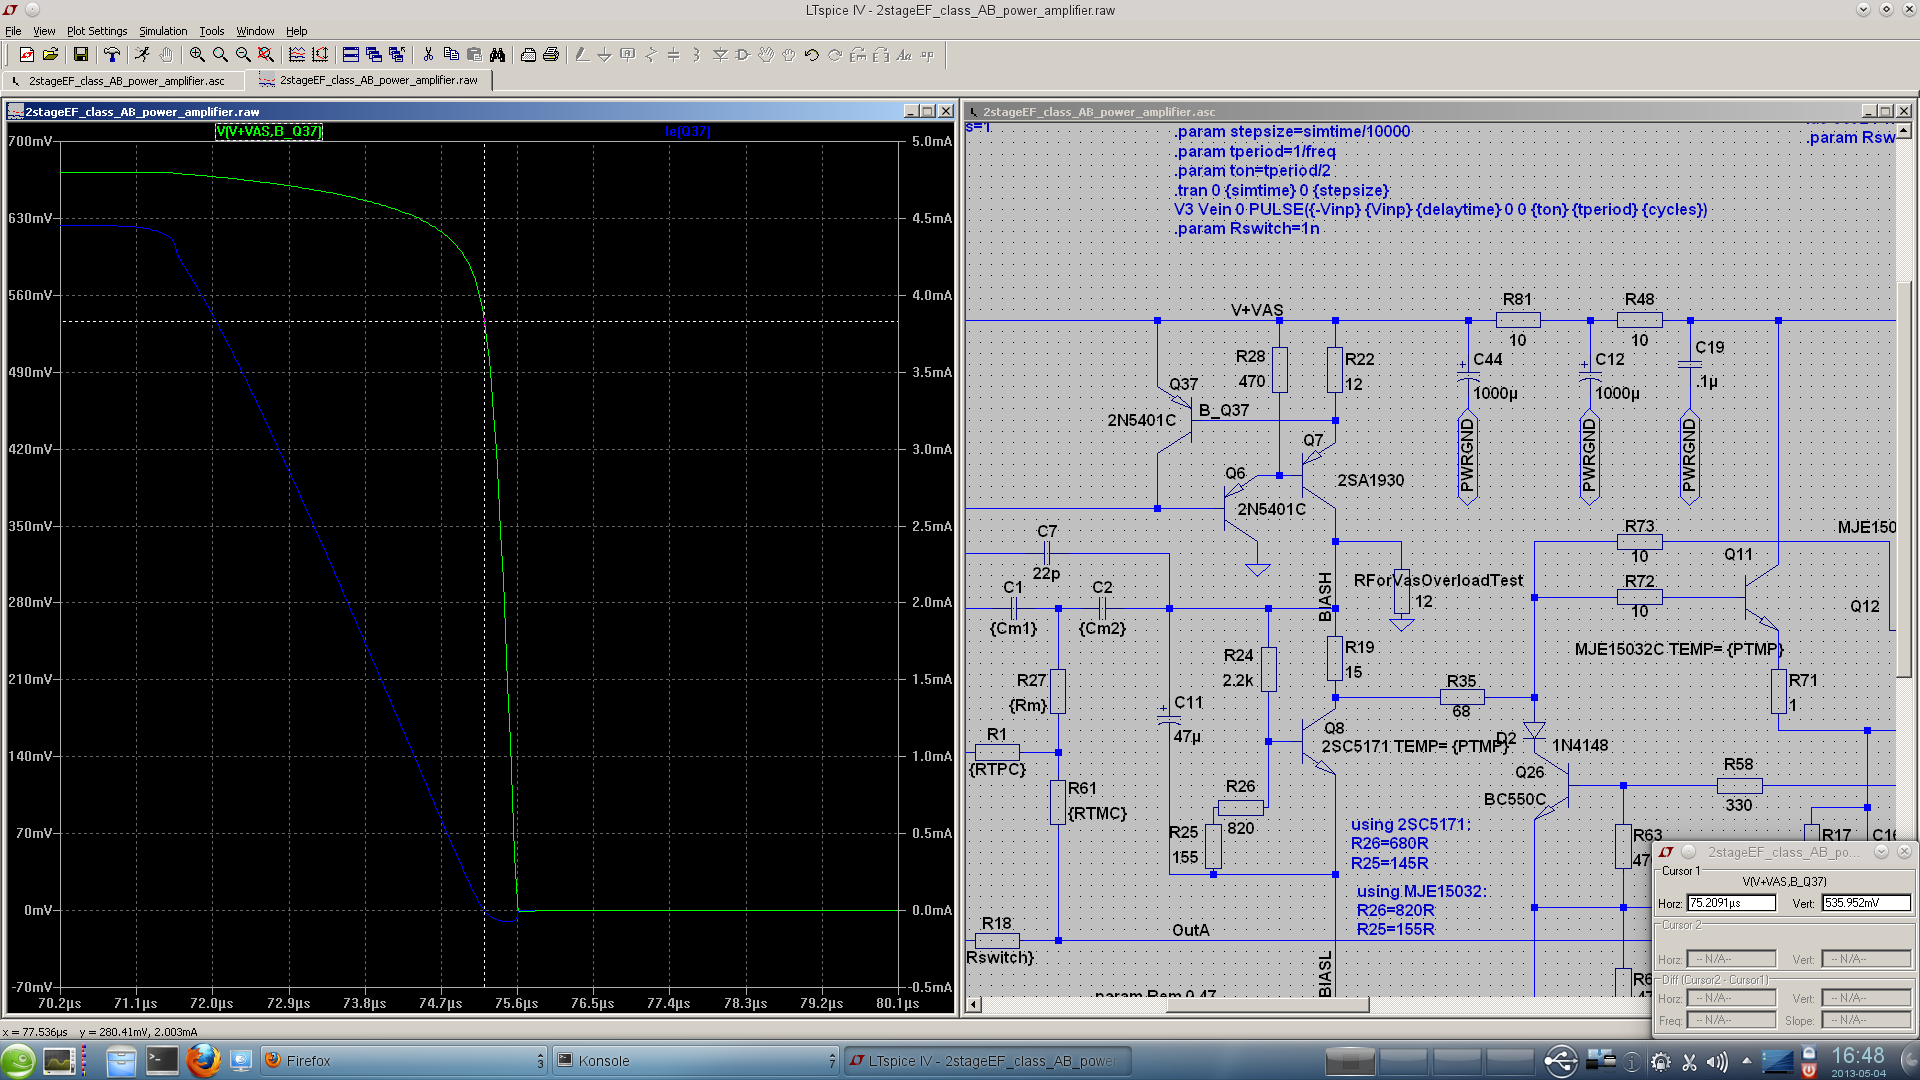Click the Pick Visible Traces icon
This screenshot has height=1080, width=1920.
pyautogui.click(x=297, y=55)
